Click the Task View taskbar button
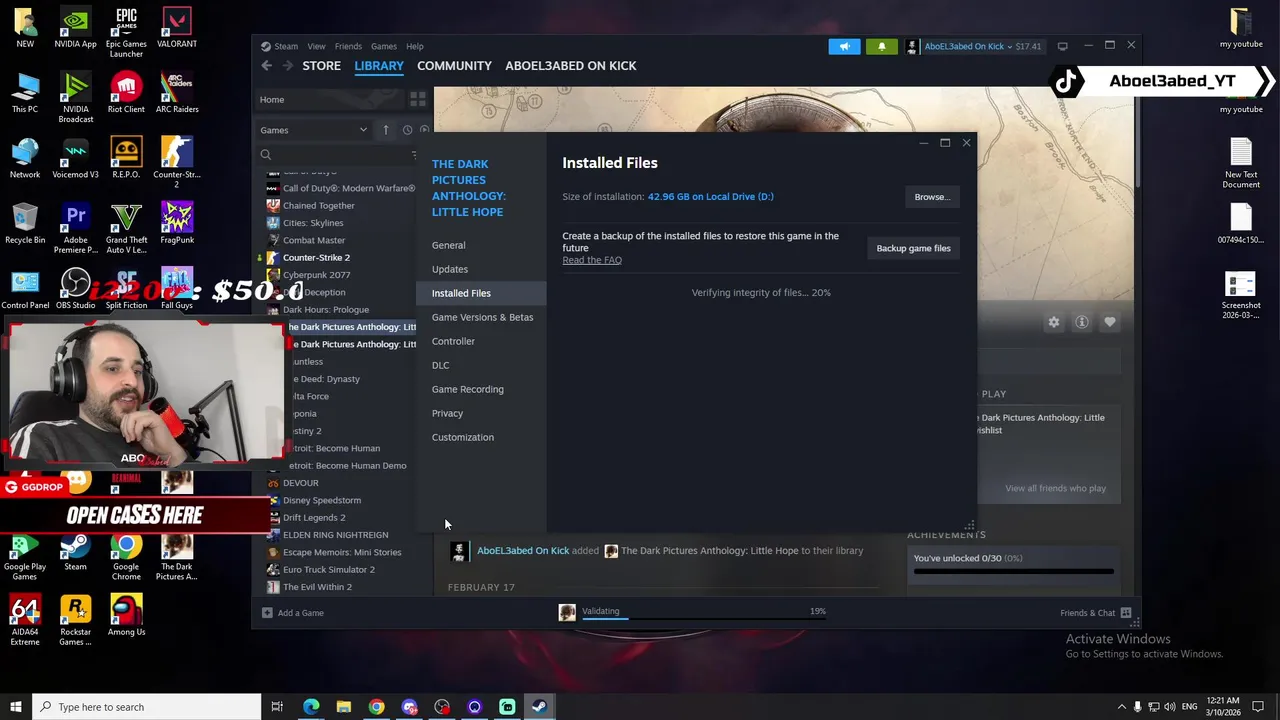The height and width of the screenshot is (720, 1280). 277,707
